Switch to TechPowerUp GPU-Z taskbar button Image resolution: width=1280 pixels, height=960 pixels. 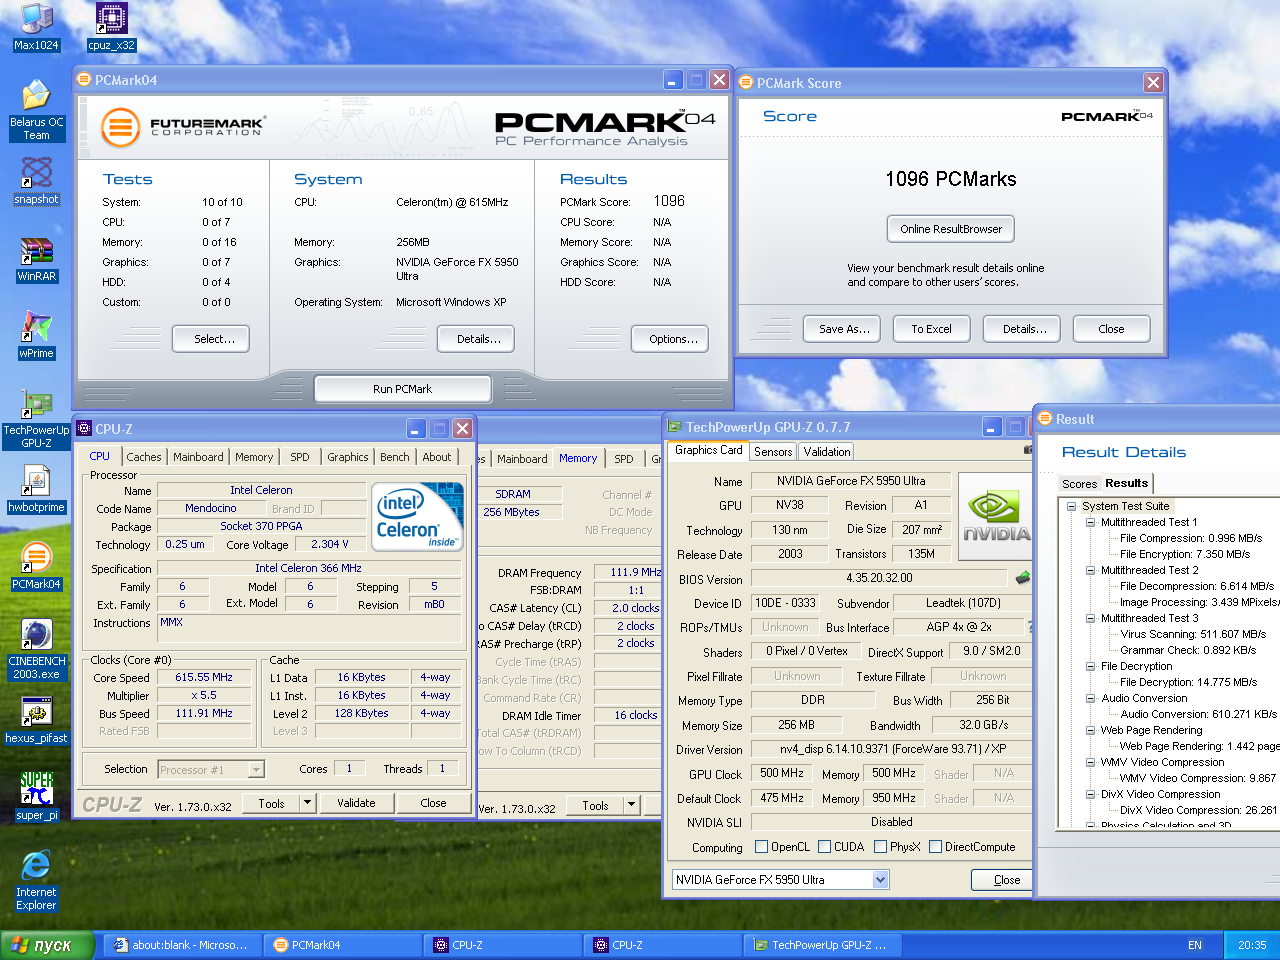(822, 945)
